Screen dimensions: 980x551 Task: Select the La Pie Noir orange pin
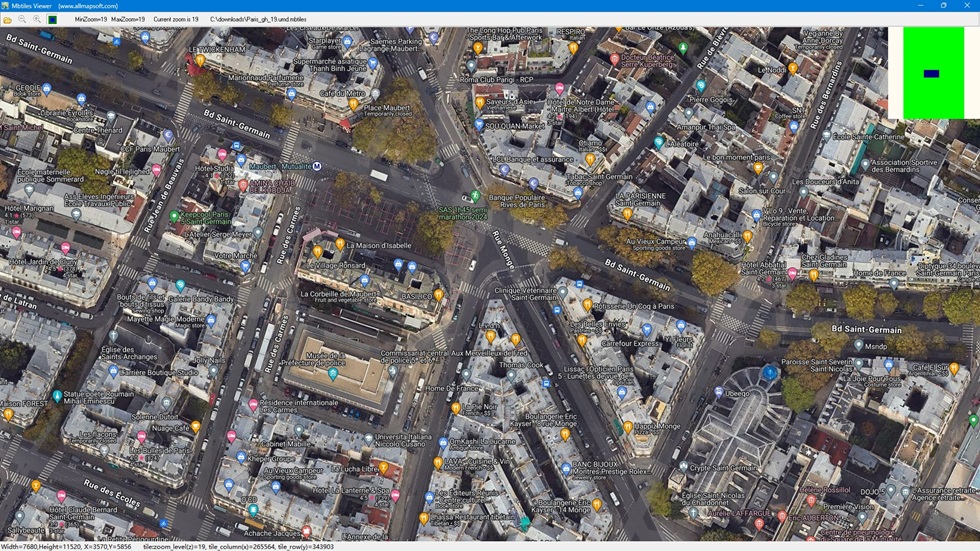[456, 408]
